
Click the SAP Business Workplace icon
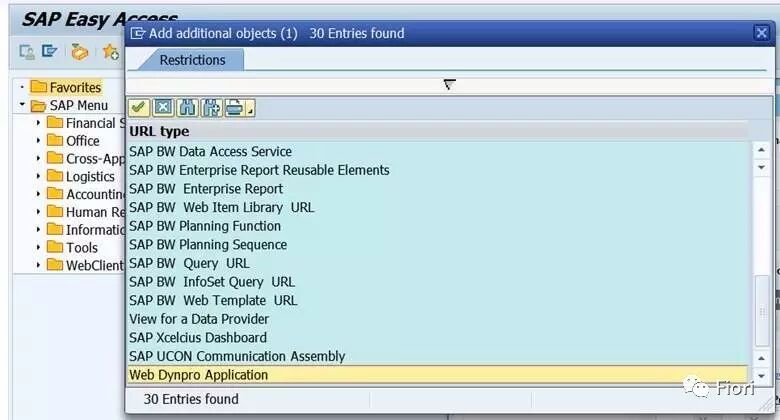point(79,51)
